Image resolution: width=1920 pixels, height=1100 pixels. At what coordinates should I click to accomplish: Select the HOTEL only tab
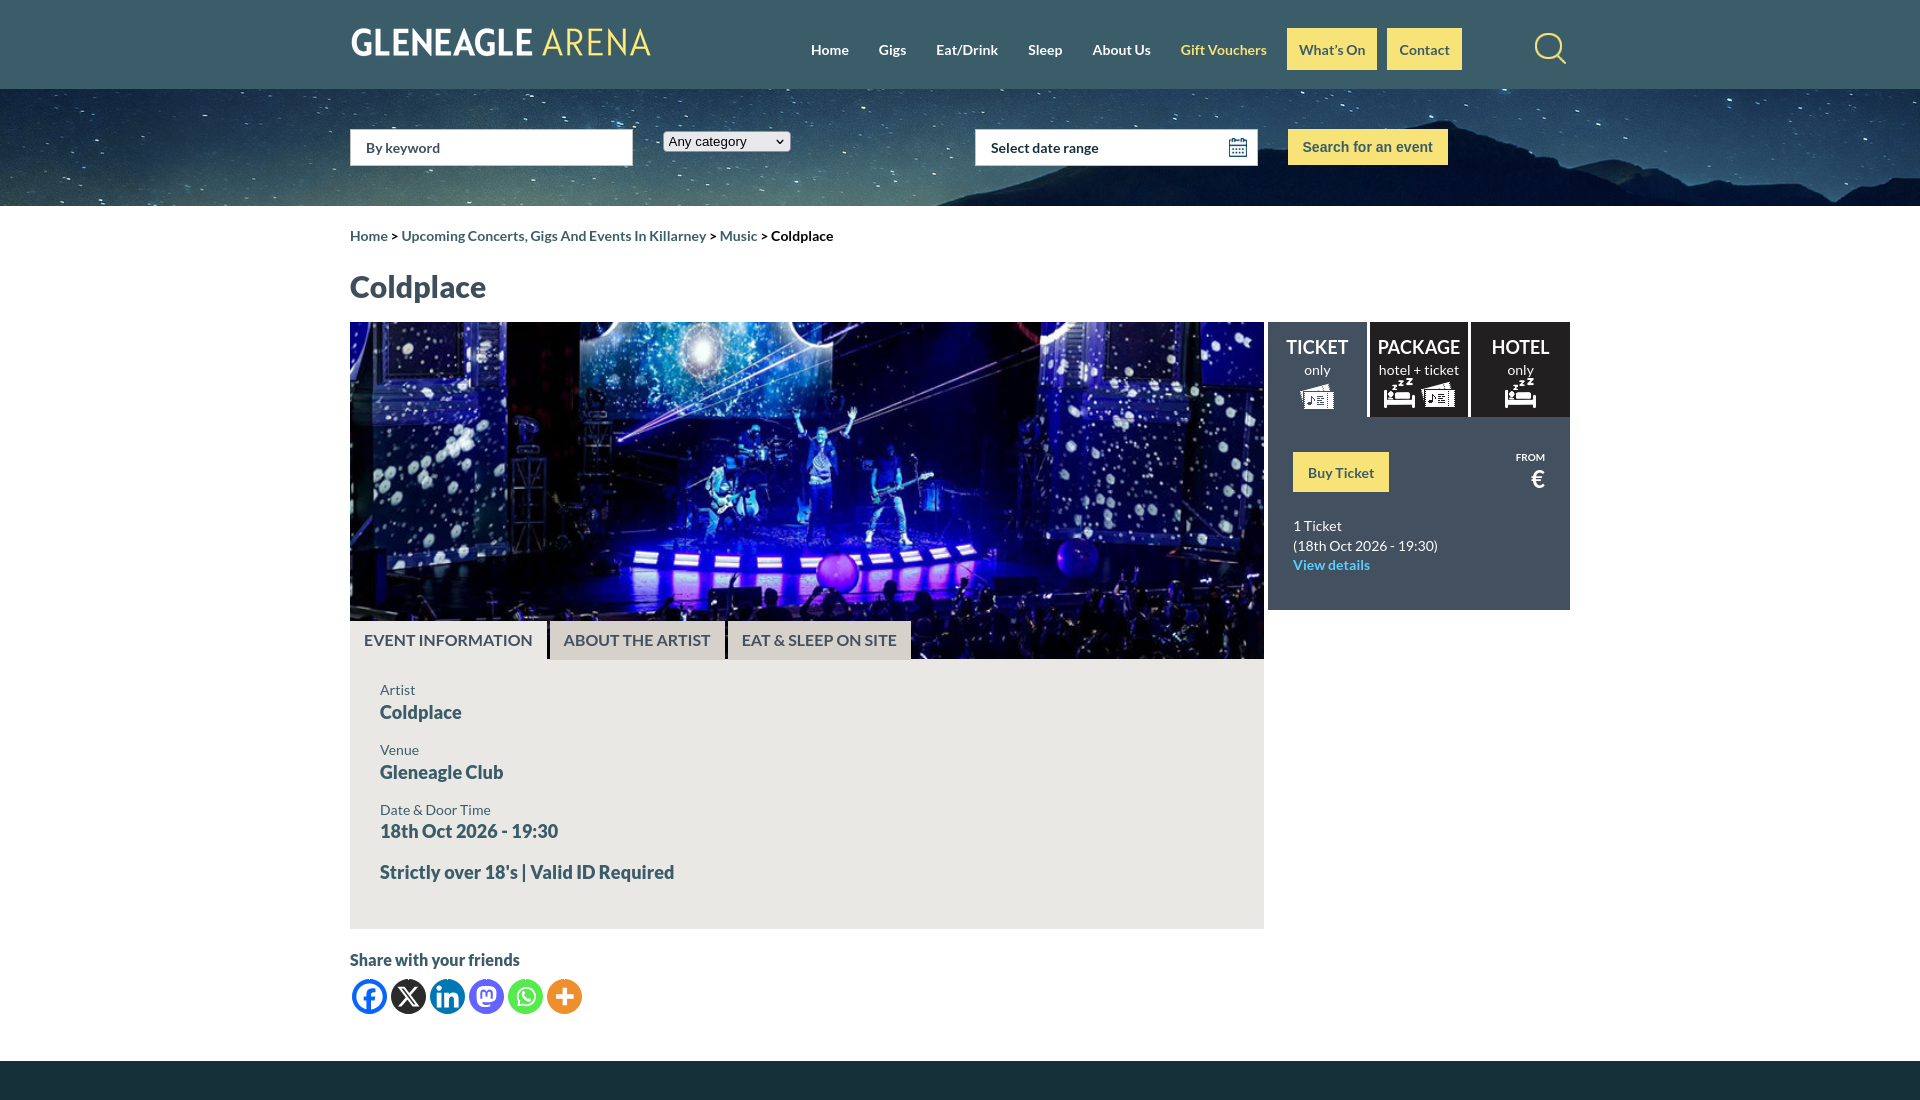pos(1520,369)
